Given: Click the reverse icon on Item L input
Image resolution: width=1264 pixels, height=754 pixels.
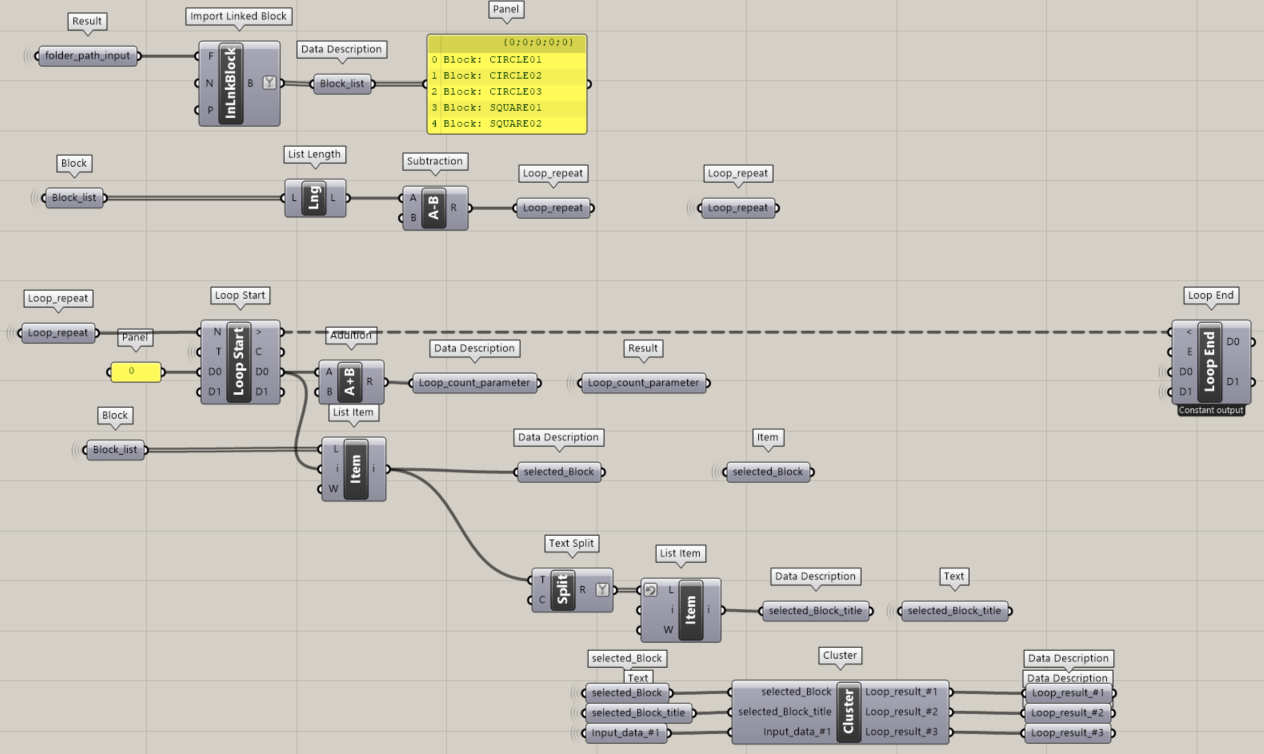Looking at the screenshot, I should click(x=650, y=590).
